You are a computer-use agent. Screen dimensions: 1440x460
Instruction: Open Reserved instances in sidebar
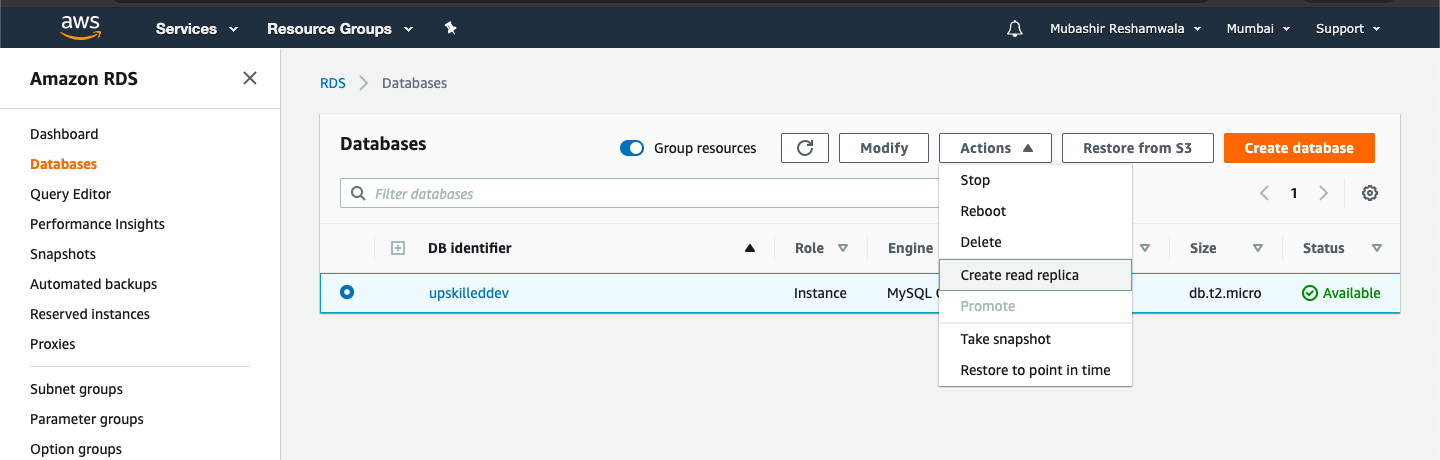coord(90,314)
